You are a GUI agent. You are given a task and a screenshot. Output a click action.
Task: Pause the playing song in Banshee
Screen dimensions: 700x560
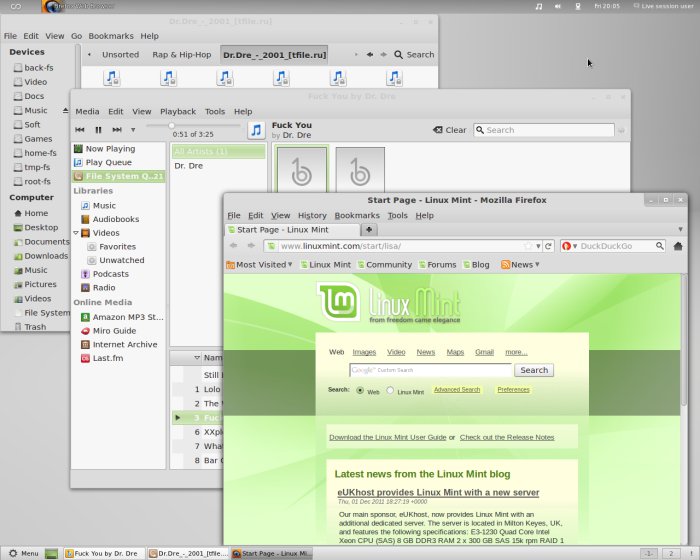(x=98, y=130)
